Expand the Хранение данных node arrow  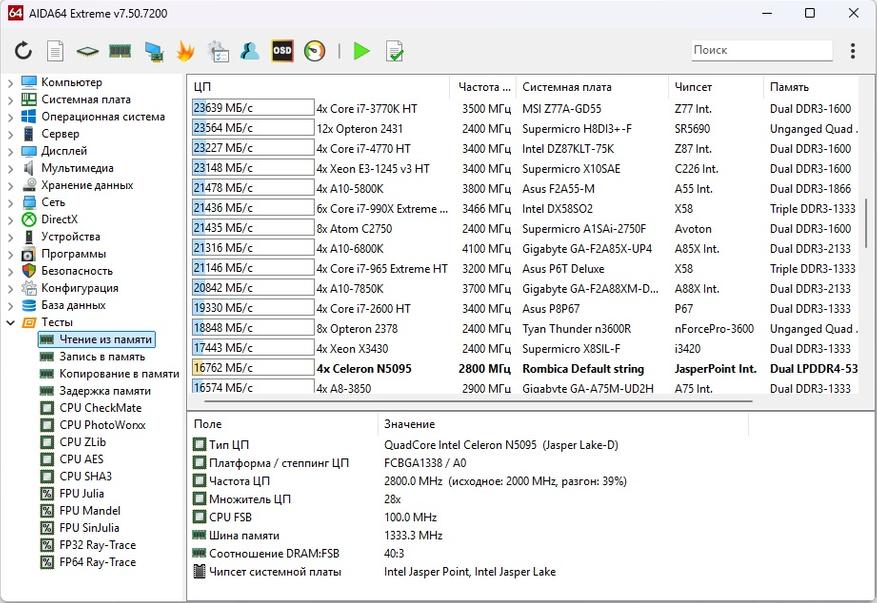(10, 186)
